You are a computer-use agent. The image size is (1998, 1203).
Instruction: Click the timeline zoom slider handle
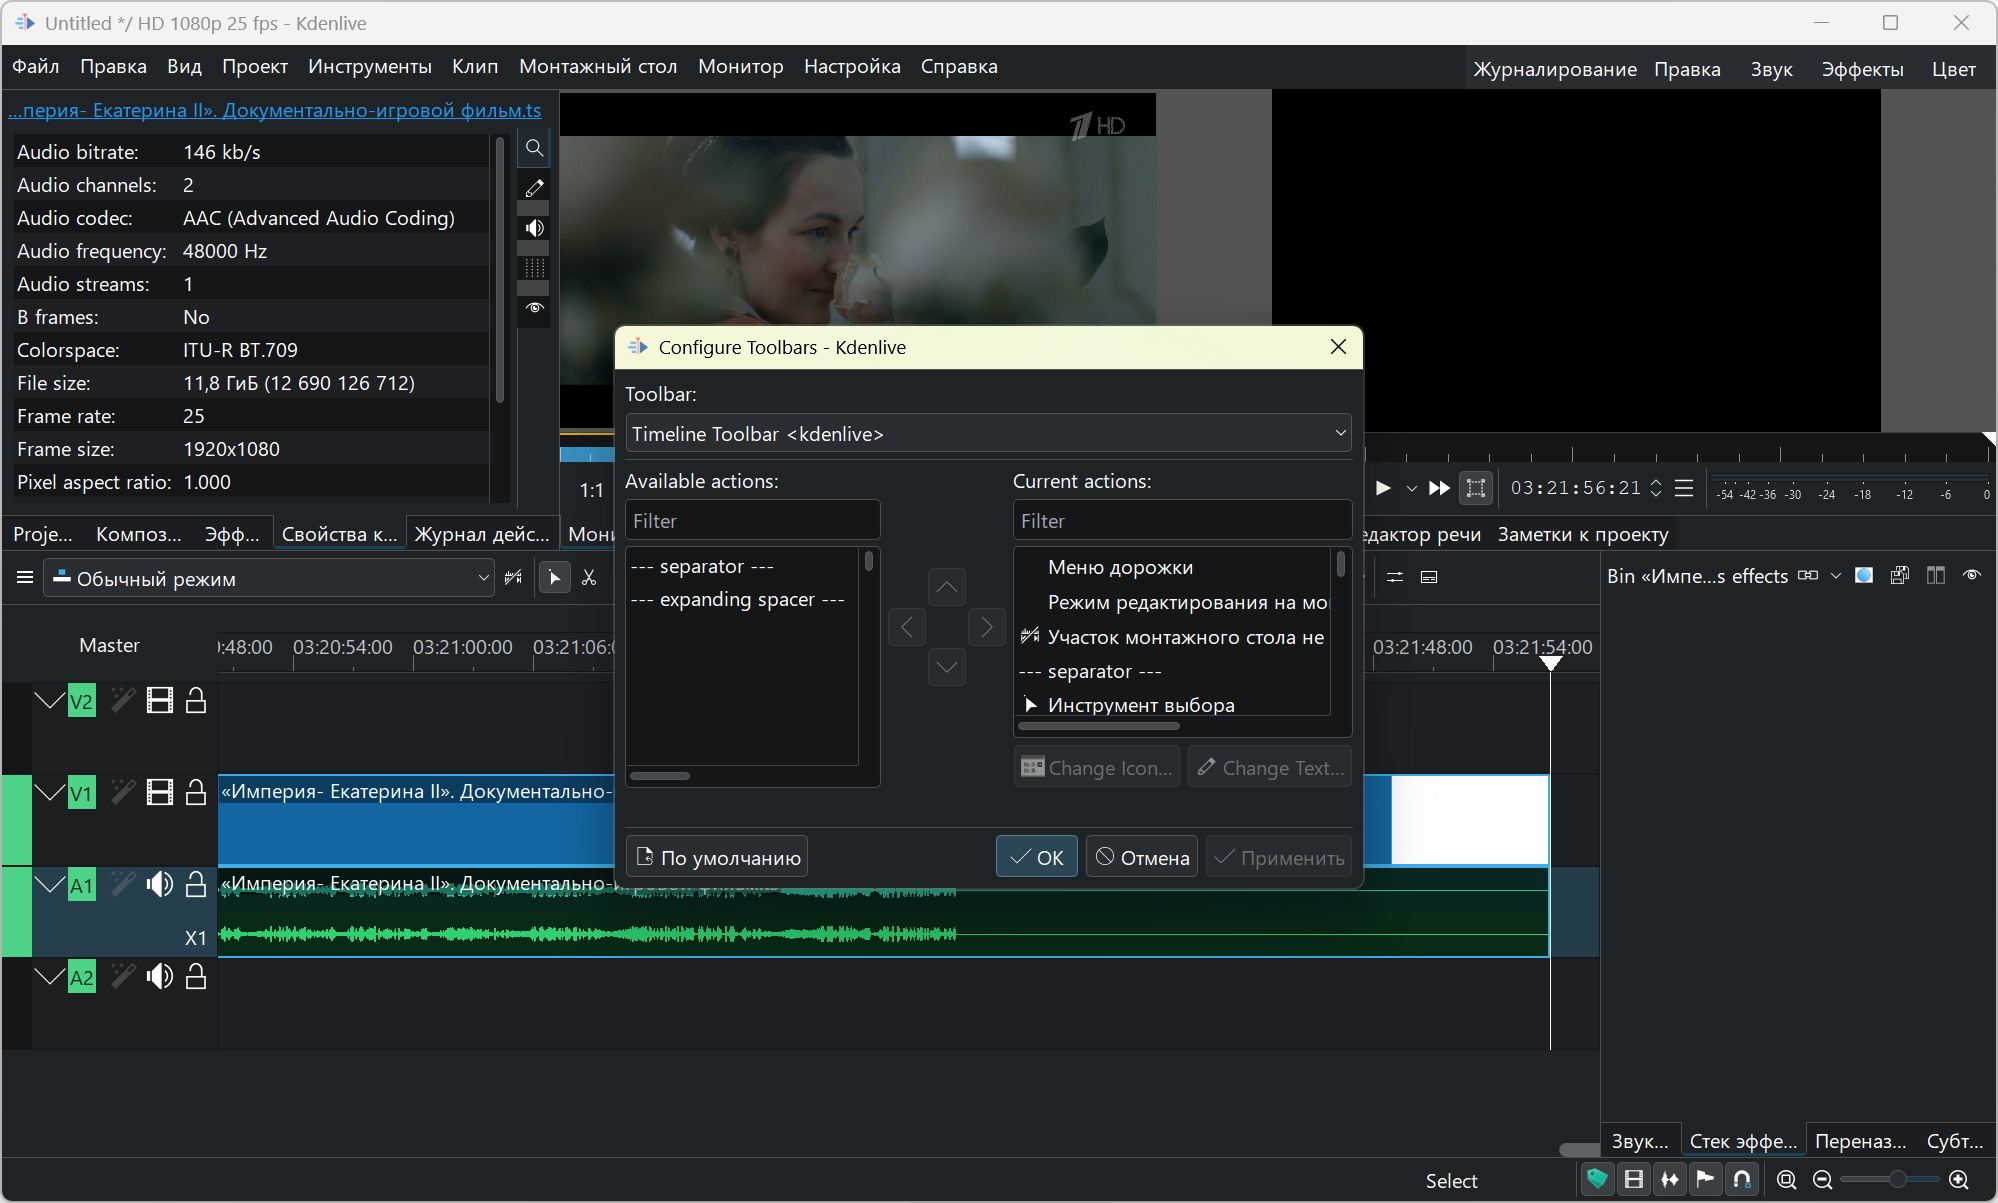(1896, 1180)
